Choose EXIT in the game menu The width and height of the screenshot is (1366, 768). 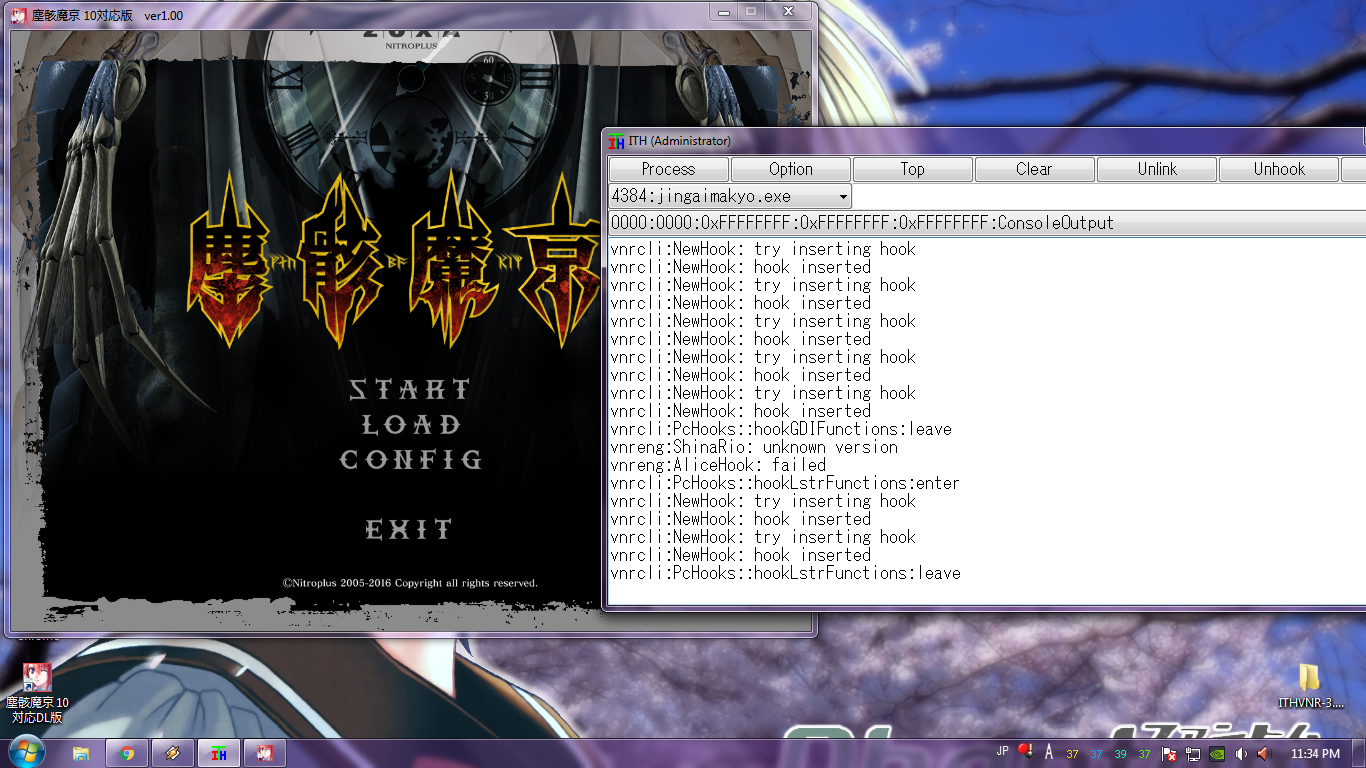click(x=409, y=530)
